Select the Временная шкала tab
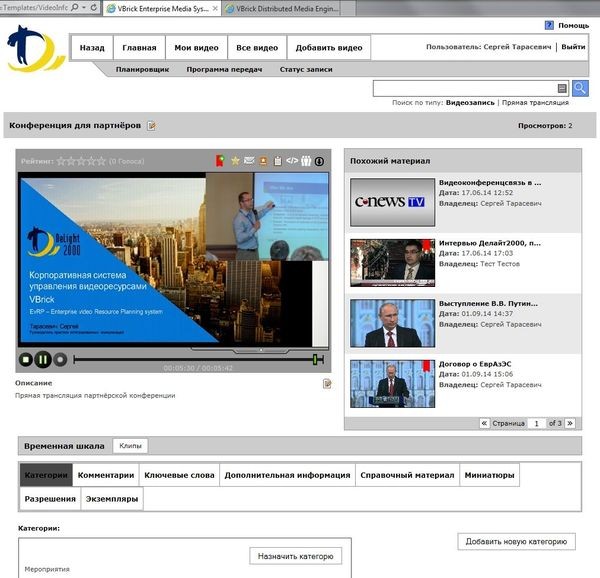Screen dimensions: 600x578 (x=64, y=446)
